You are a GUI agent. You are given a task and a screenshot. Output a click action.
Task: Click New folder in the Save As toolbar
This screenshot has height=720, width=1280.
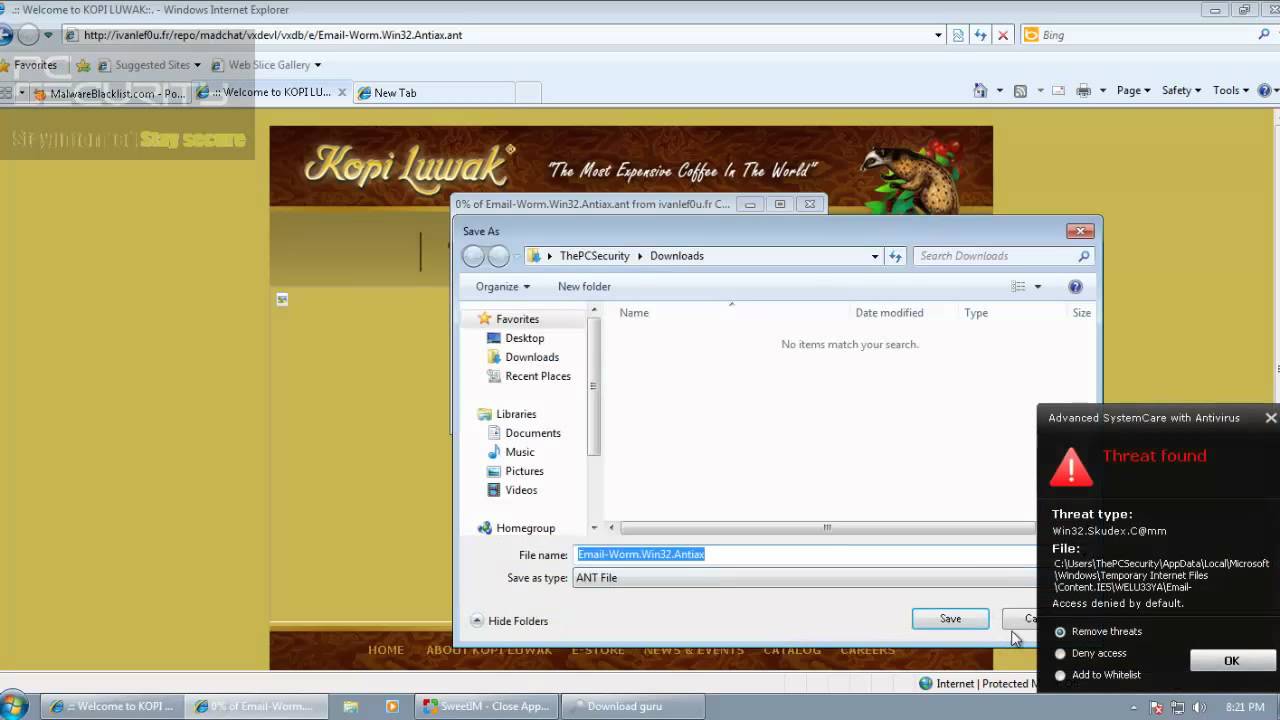click(584, 286)
